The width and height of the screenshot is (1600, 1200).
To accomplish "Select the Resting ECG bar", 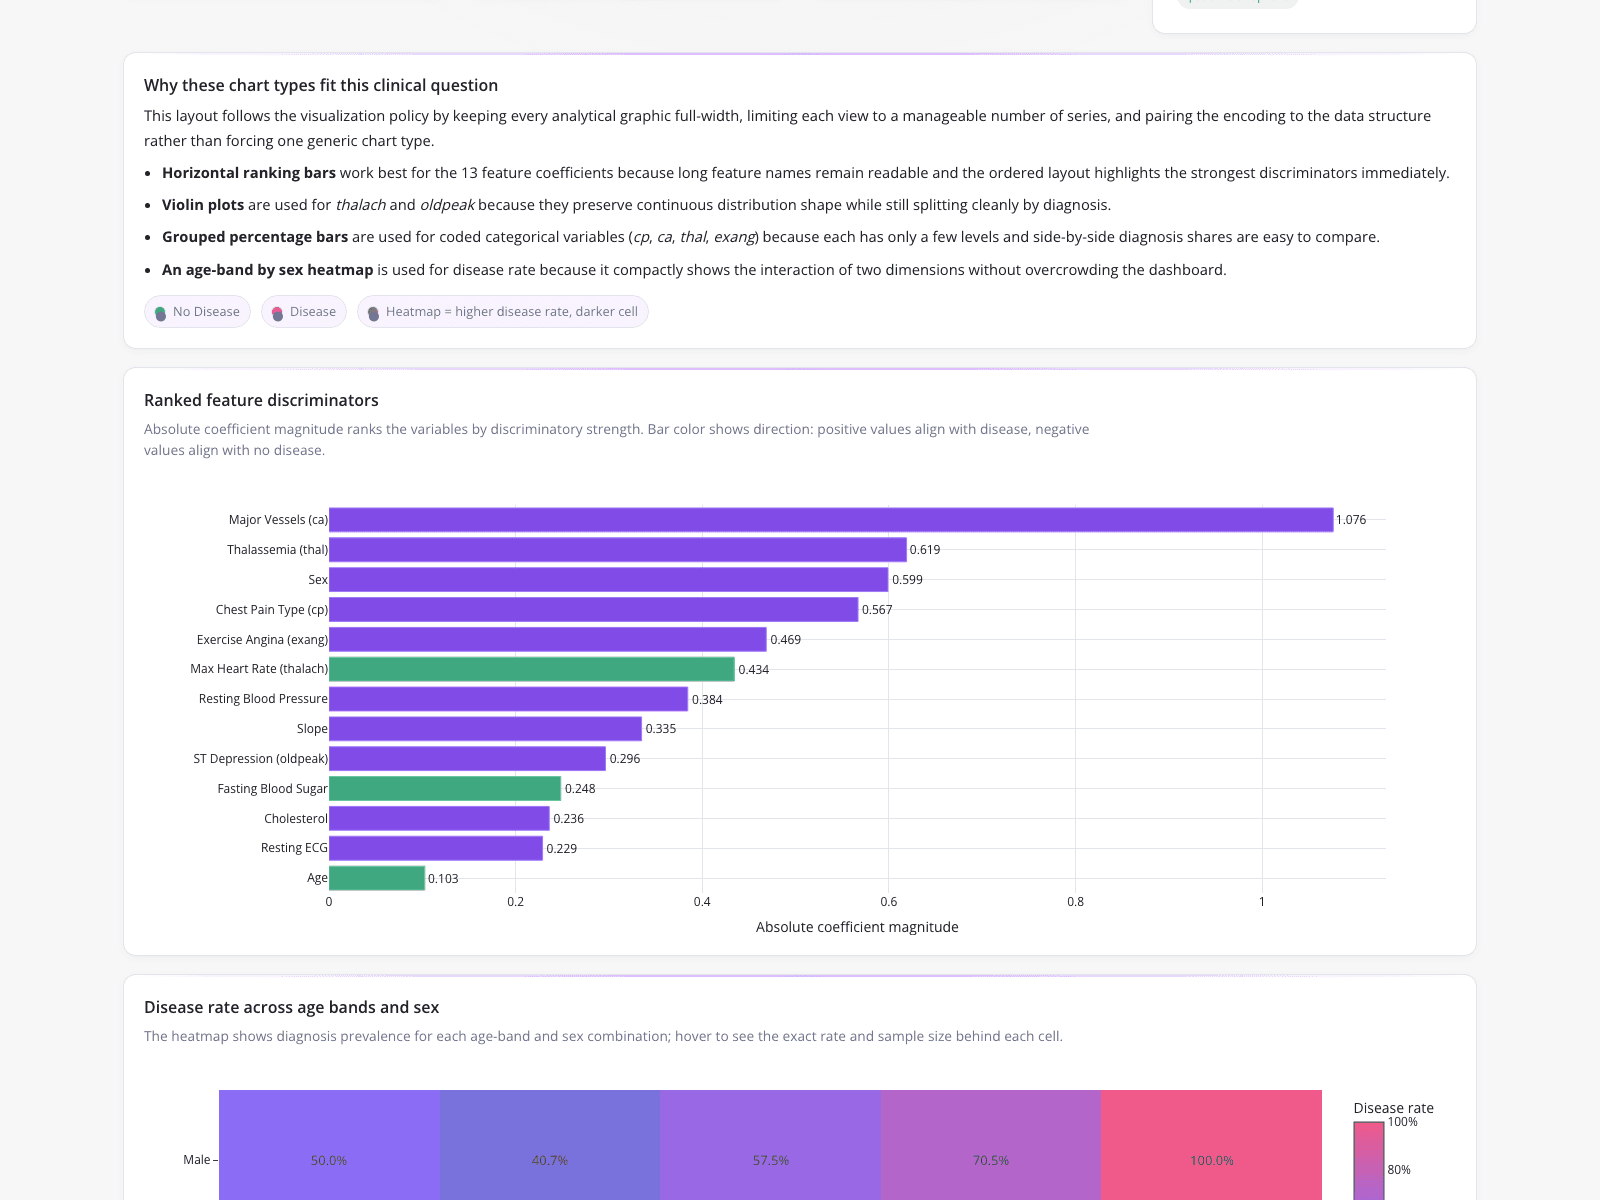I will [x=436, y=848].
